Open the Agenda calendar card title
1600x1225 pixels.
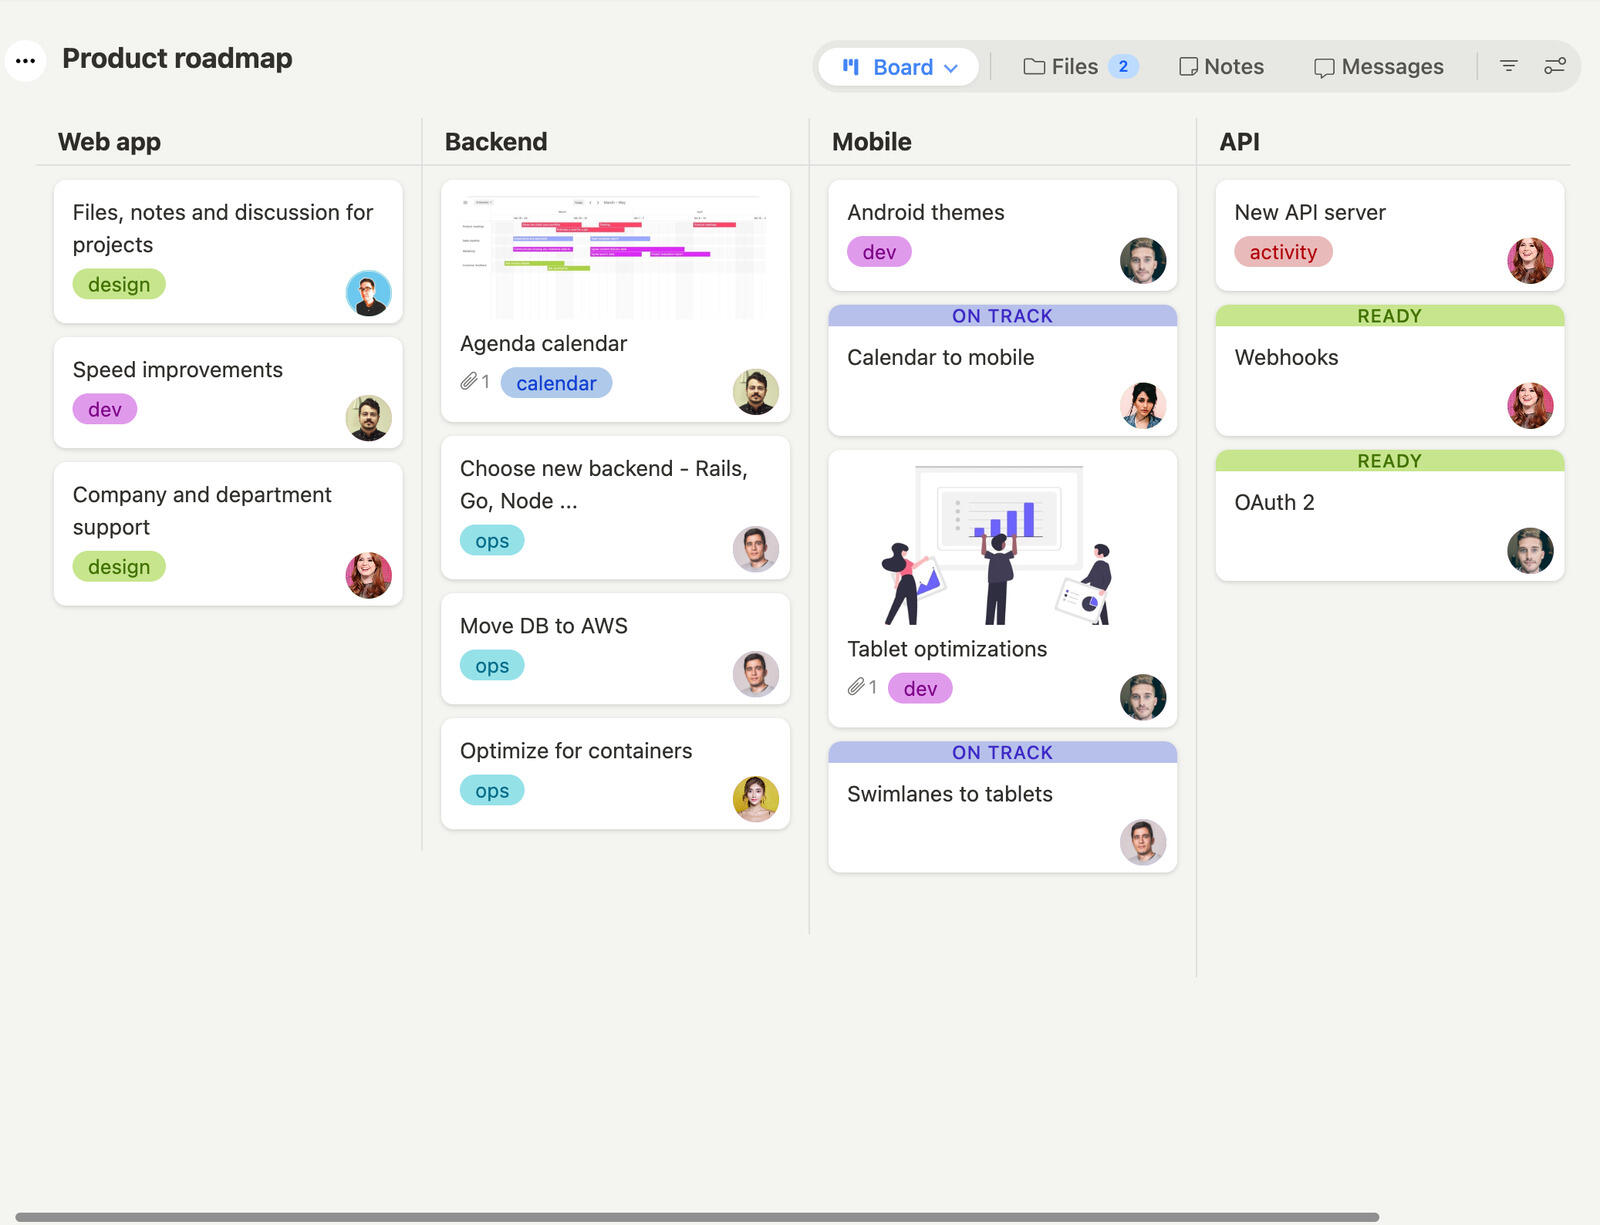[543, 343]
